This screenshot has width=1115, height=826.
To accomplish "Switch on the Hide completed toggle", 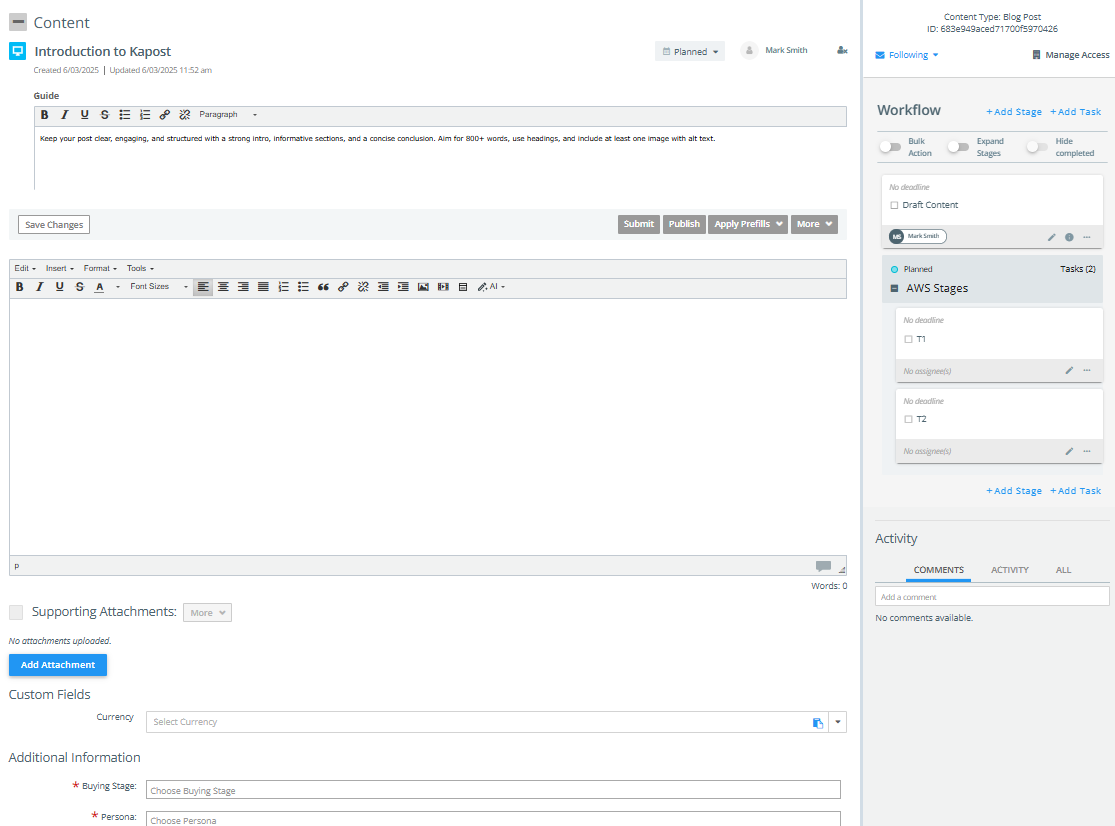I will tap(1037, 147).
